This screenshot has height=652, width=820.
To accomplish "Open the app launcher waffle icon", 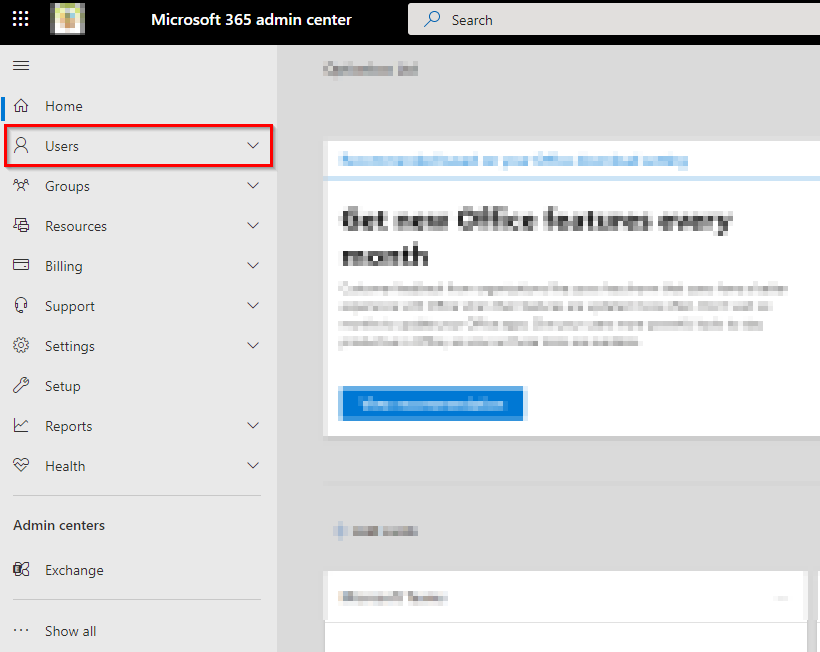I will (x=20, y=19).
